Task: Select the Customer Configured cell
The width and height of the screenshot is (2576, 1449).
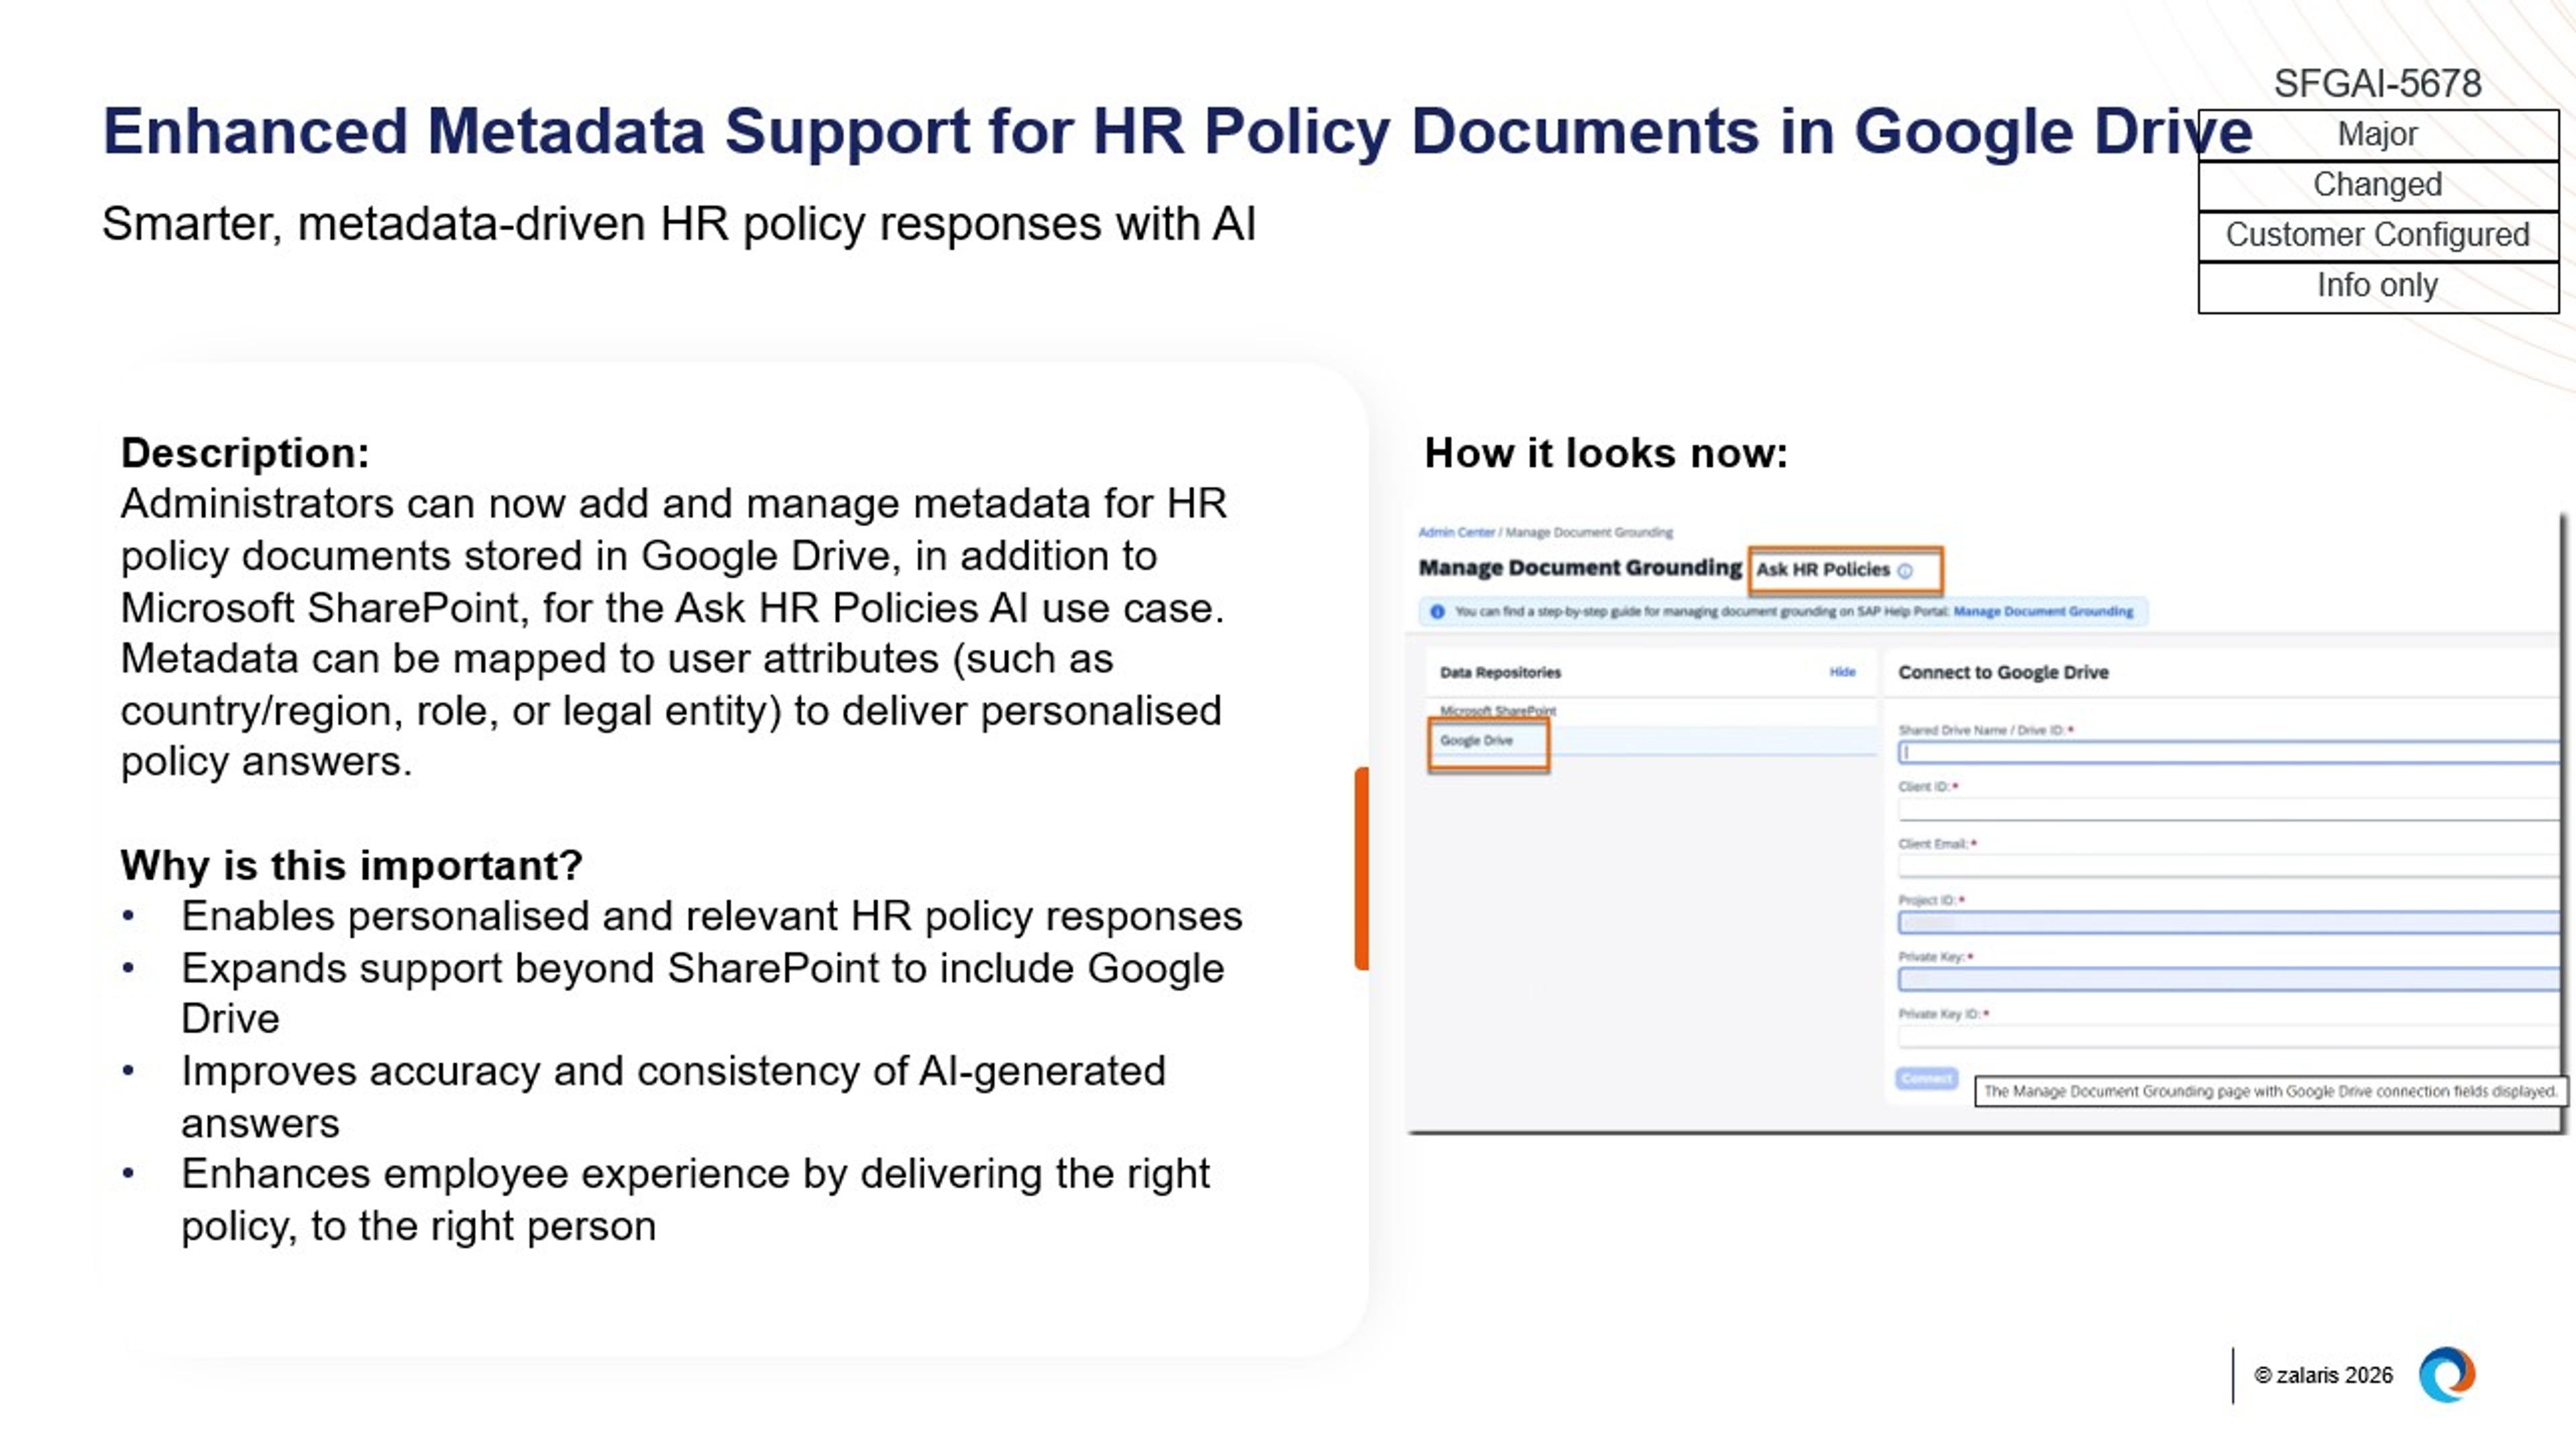Action: [x=2378, y=236]
